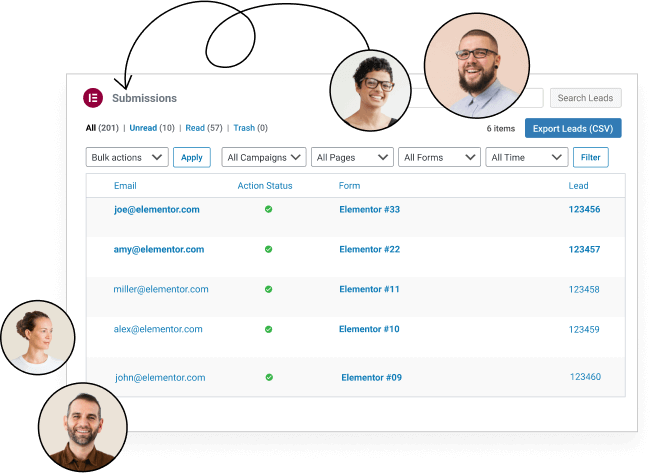The width and height of the screenshot is (659, 473).
Task: Open the Trash submissions view
Action: [x=244, y=128]
